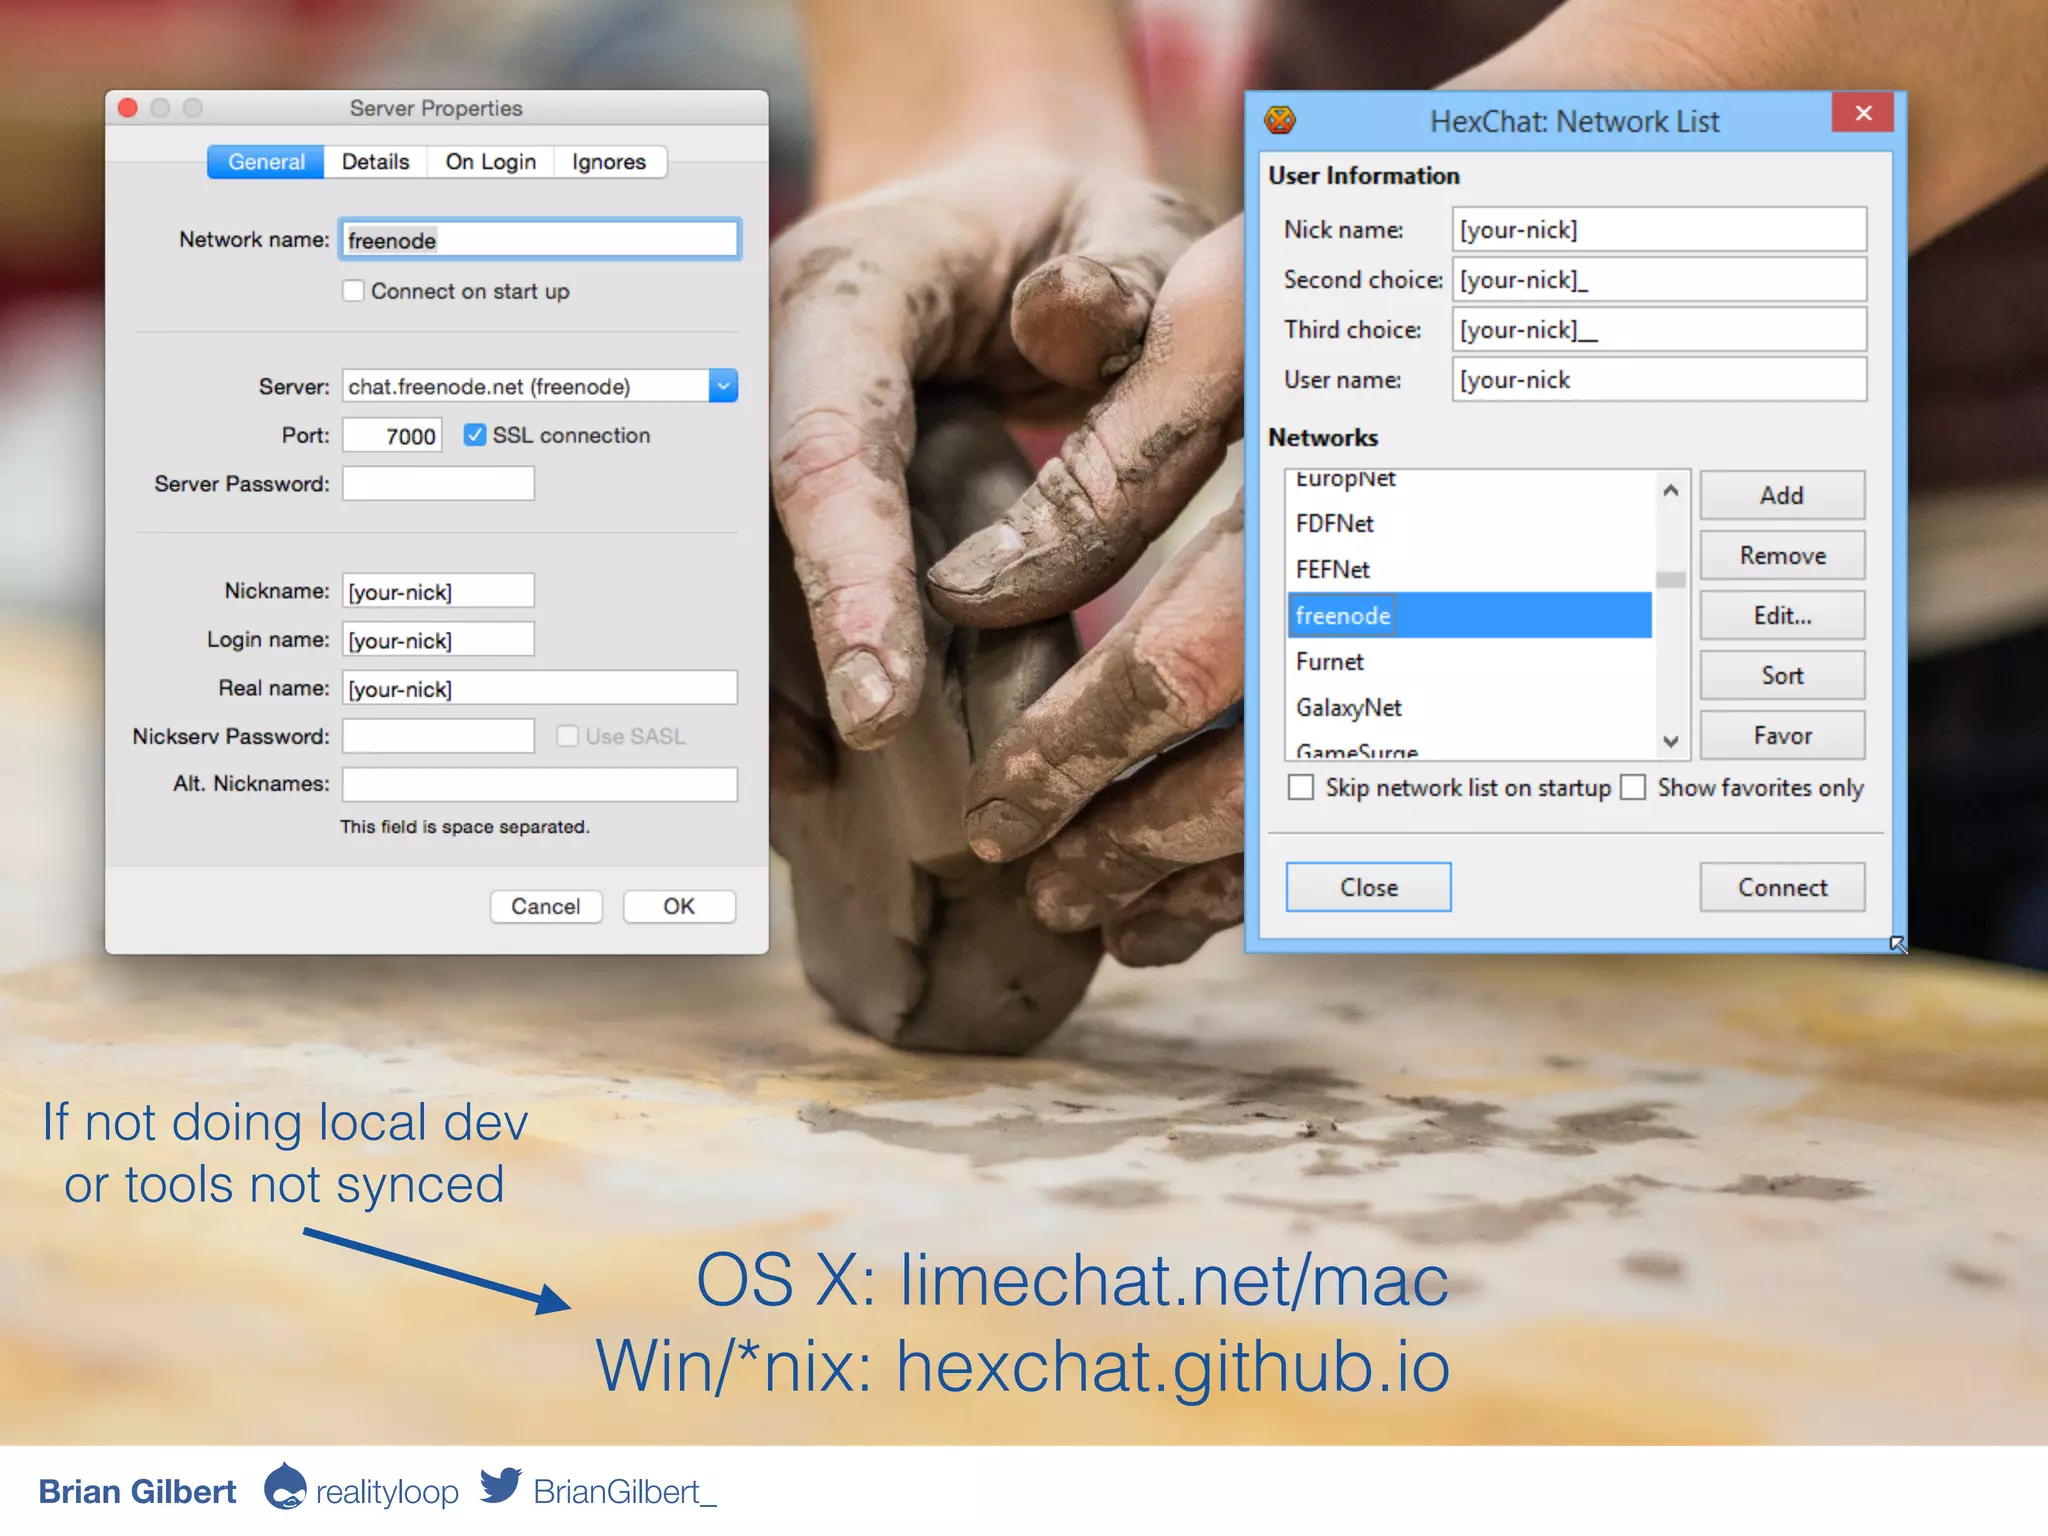Image resolution: width=2048 pixels, height=1536 pixels.
Task: Open the Ignores tab
Action: [x=609, y=162]
